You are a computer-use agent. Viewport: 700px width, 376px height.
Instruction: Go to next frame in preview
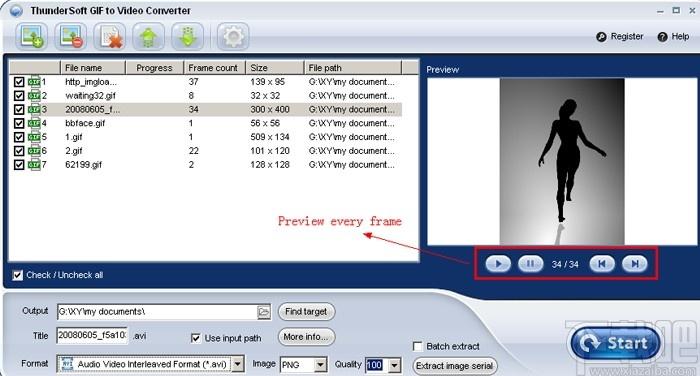(x=635, y=263)
